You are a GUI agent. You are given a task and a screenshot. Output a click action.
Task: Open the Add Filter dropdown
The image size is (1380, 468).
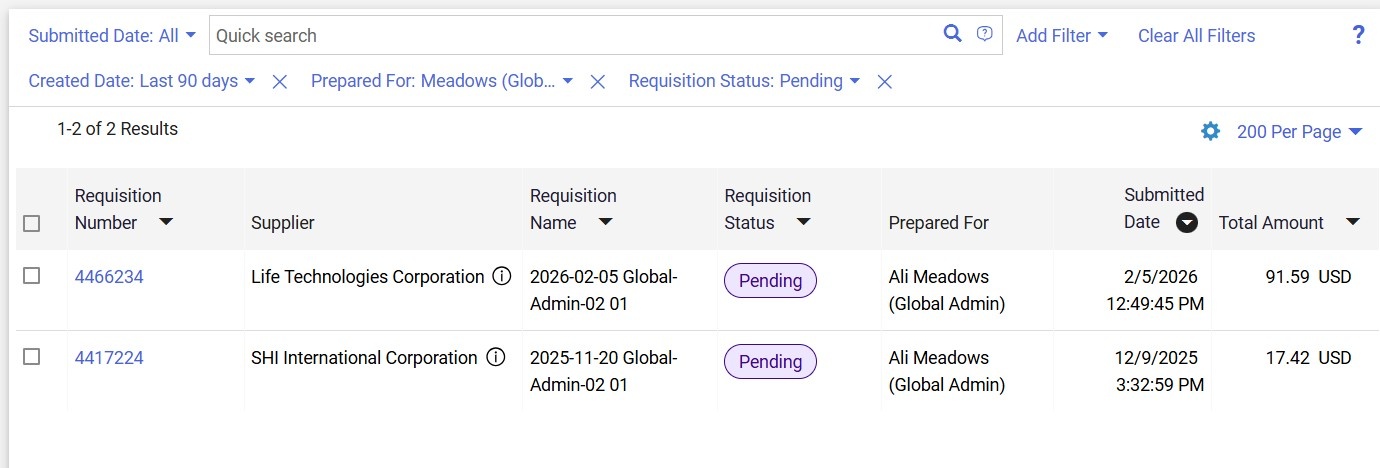(1061, 35)
